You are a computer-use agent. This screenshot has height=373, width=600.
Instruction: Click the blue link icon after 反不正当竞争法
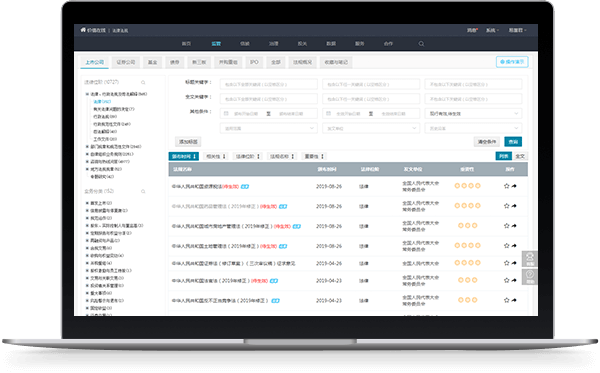276,301
